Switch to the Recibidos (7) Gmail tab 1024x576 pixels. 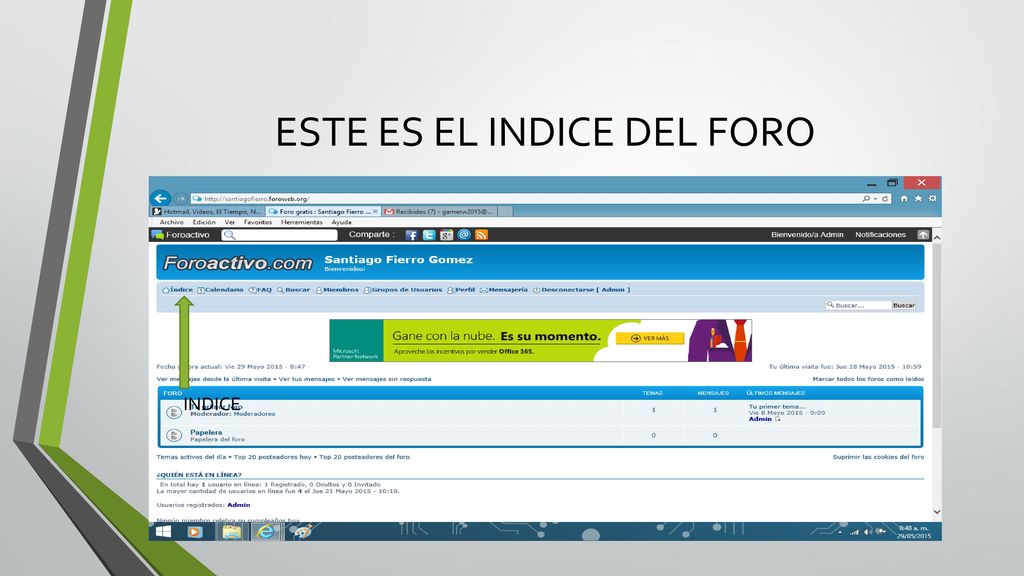[x=440, y=212]
